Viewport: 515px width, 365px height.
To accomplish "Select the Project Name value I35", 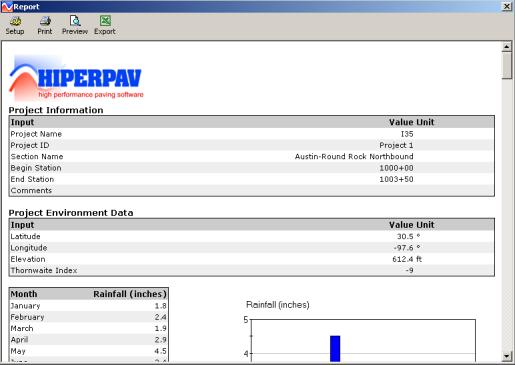I will tap(407, 134).
